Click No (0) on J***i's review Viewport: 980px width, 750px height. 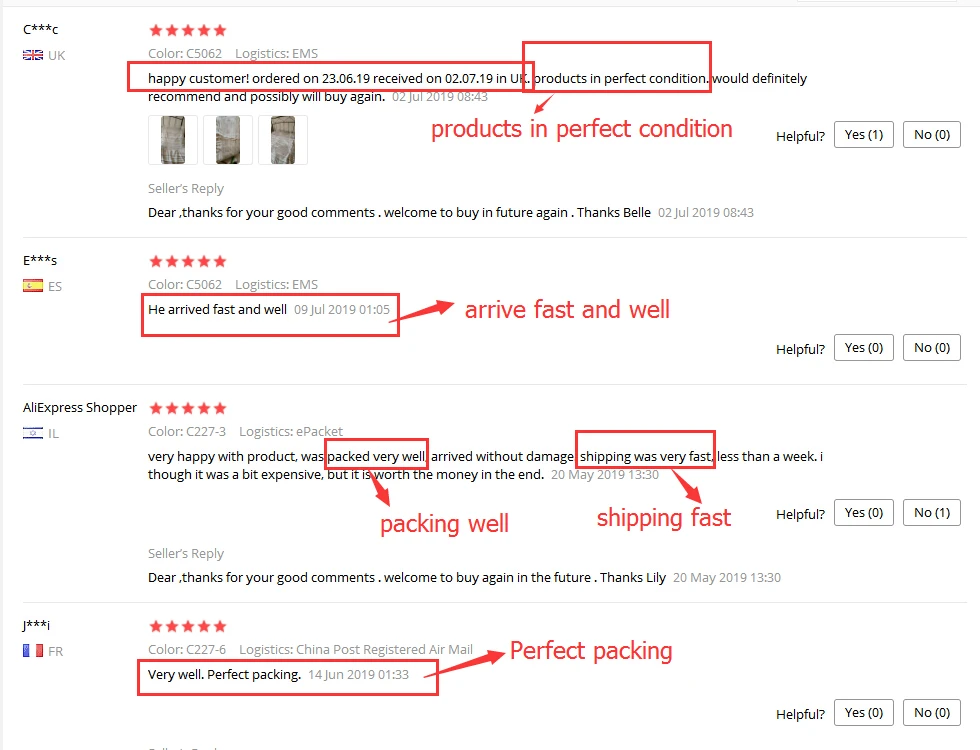932,713
